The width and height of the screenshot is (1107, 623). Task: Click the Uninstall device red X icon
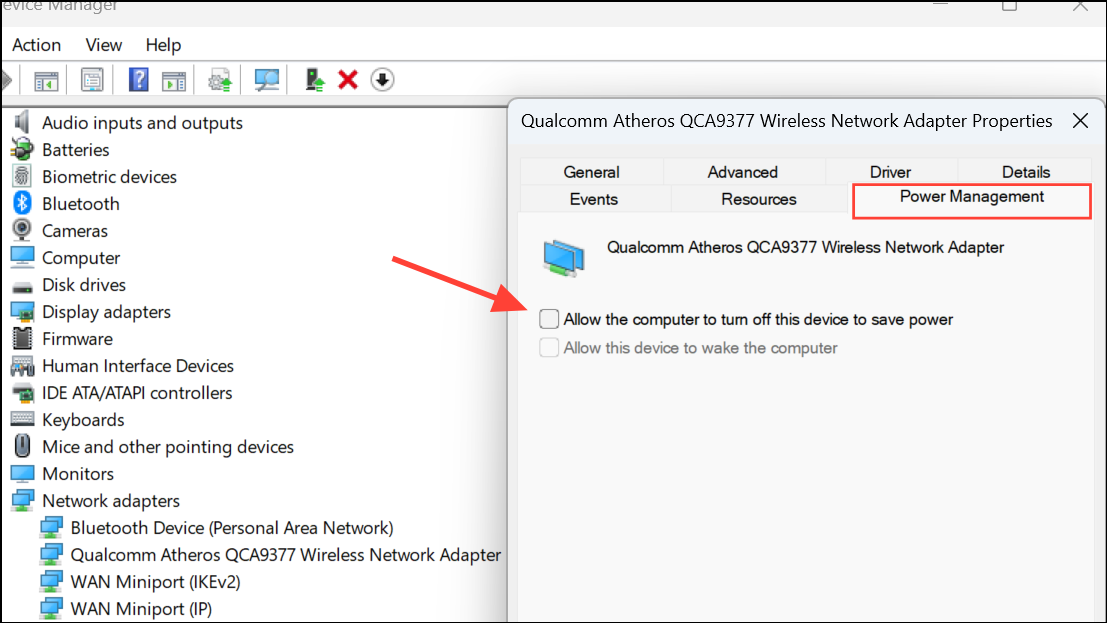pyautogui.click(x=347, y=79)
